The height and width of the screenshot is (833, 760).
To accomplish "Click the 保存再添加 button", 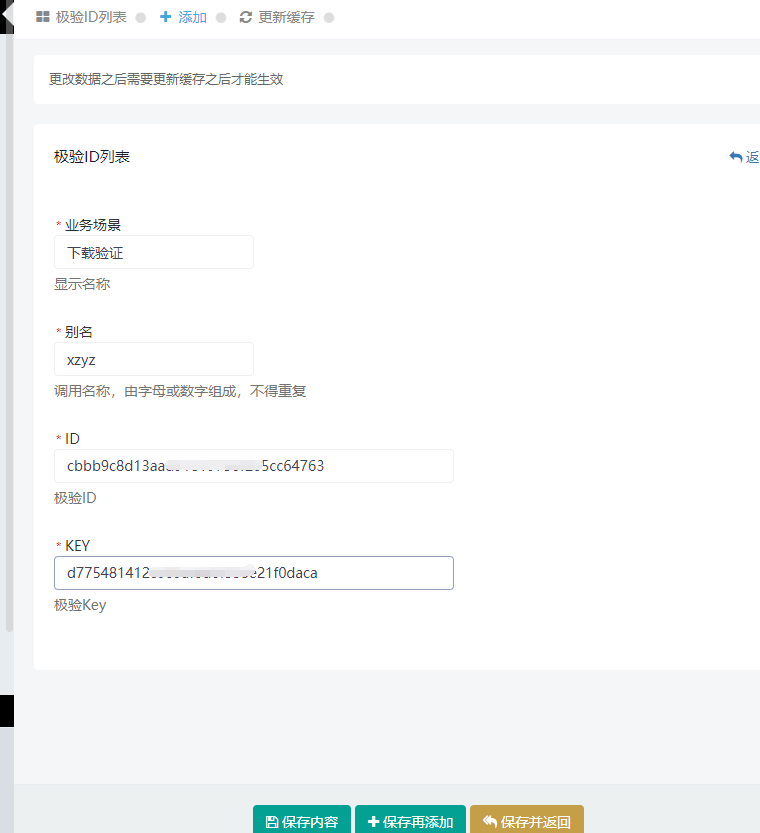I will click(410, 819).
